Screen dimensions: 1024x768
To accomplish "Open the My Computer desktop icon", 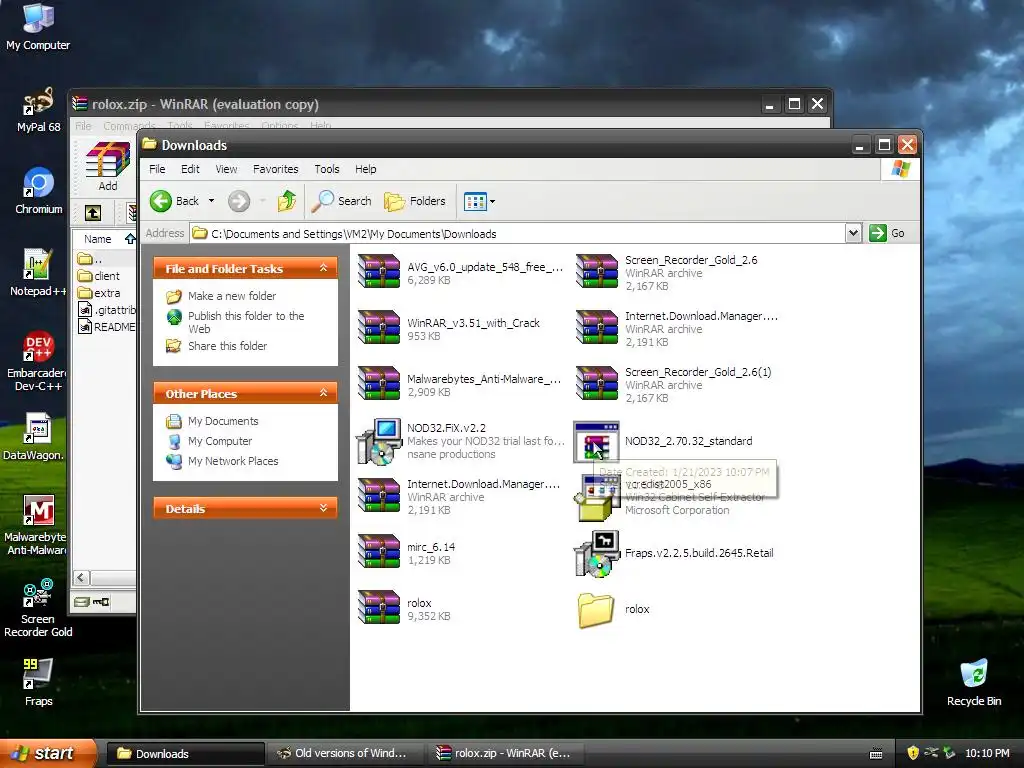I will tap(38, 26).
